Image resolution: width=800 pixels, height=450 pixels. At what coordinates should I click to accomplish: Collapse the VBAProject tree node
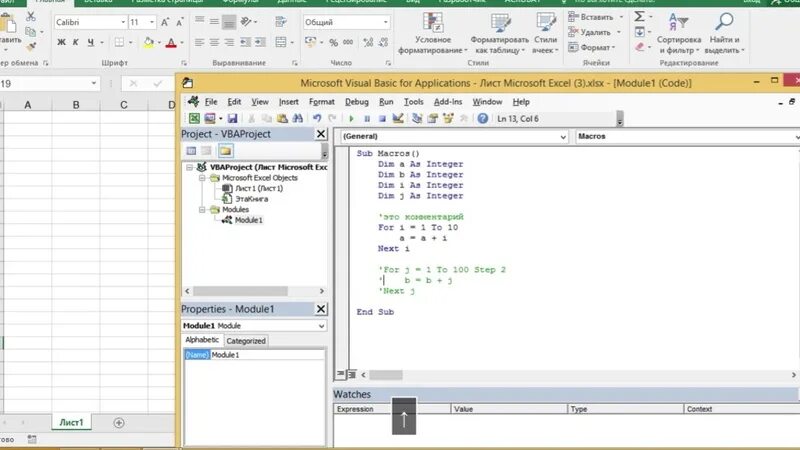tap(189, 167)
